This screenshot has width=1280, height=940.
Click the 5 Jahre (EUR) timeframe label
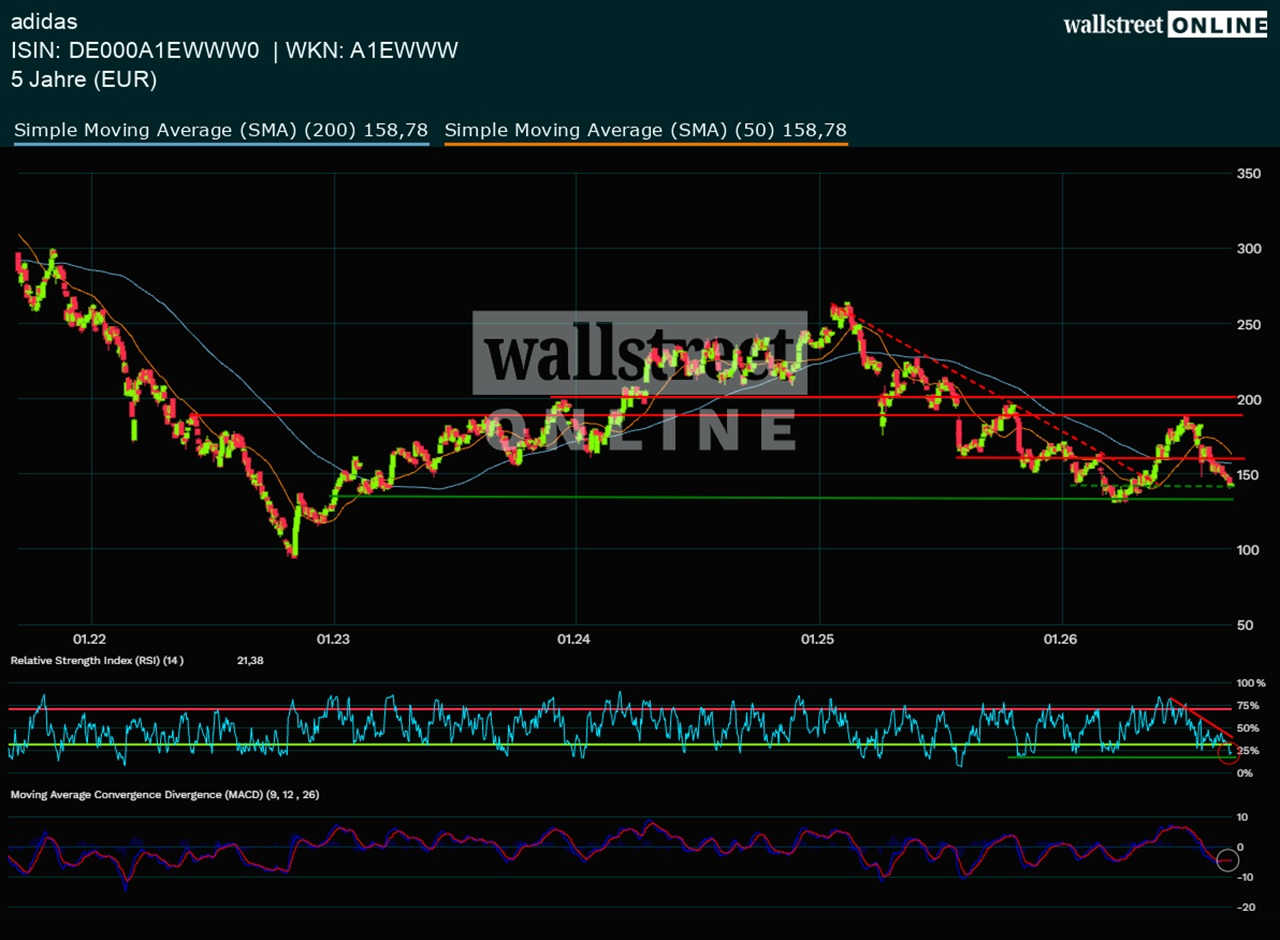click(x=84, y=80)
